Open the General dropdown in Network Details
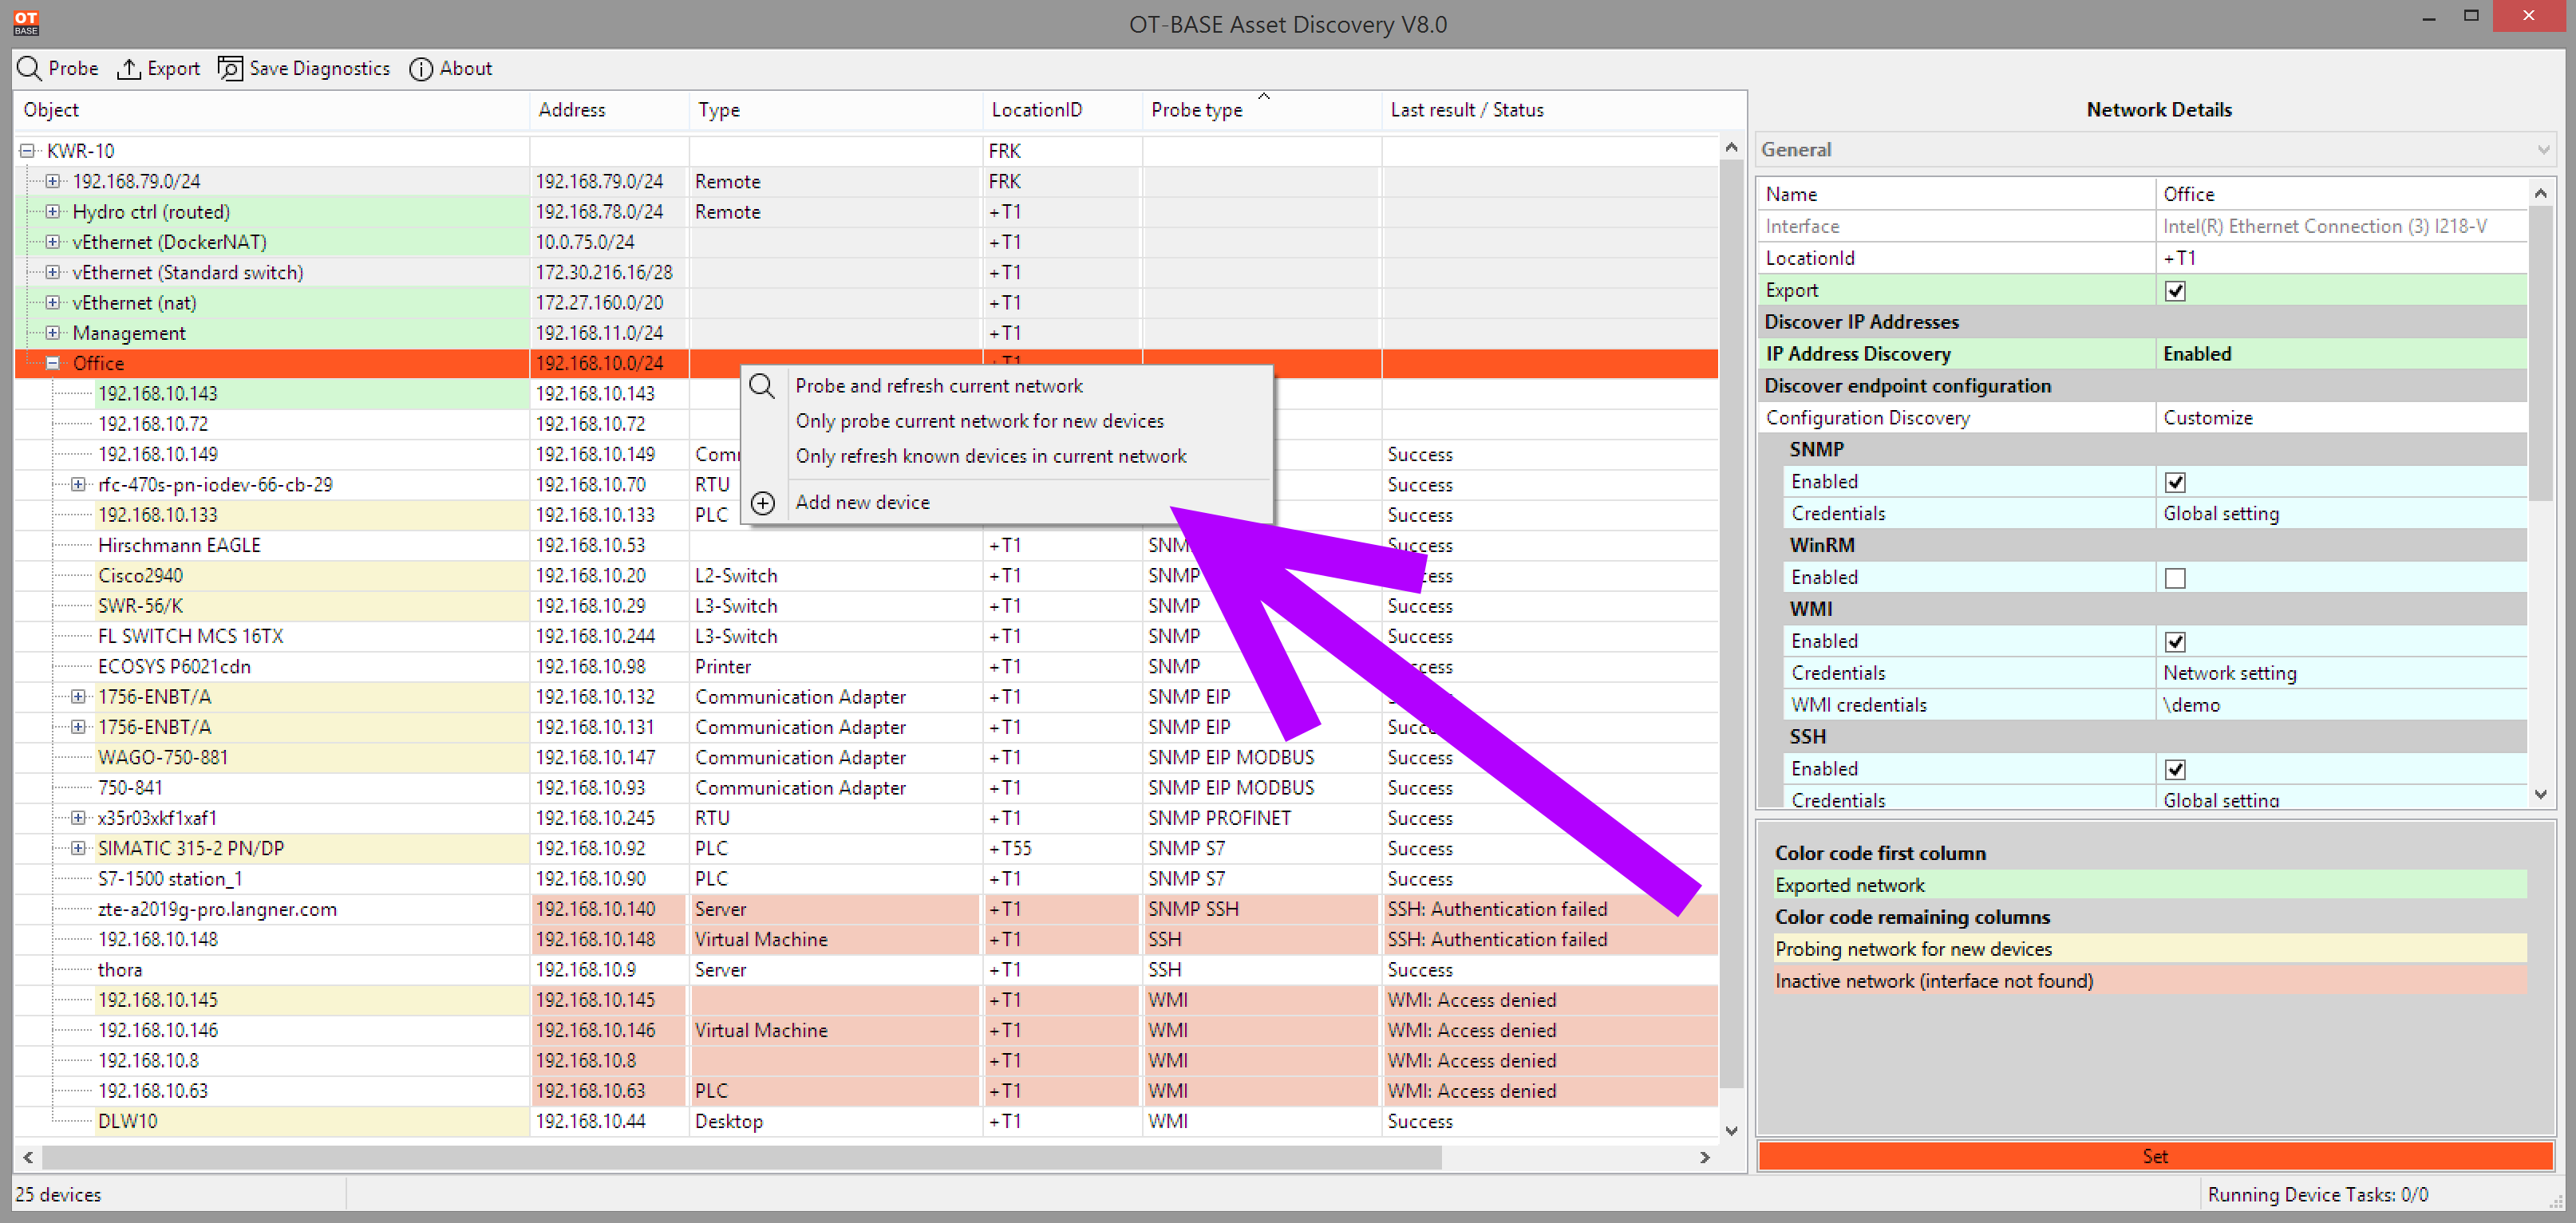This screenshot has height=1223, width=2576. coord(2156,150)
